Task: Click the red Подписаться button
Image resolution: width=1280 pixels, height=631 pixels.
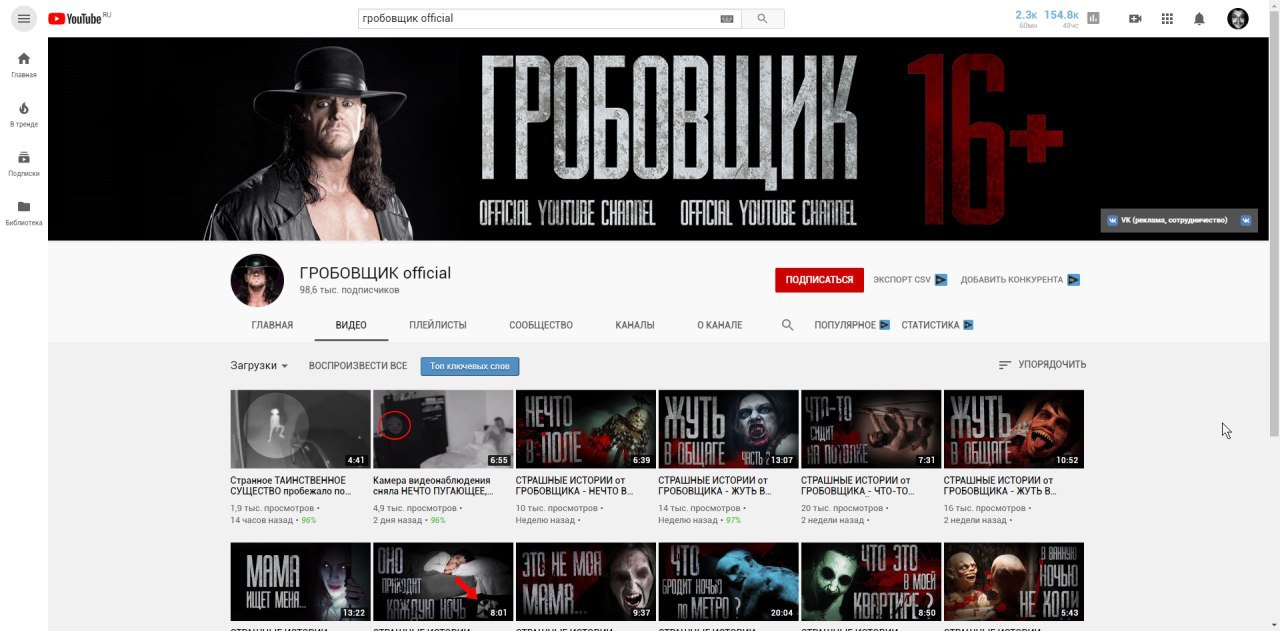Action: point(819,280)
